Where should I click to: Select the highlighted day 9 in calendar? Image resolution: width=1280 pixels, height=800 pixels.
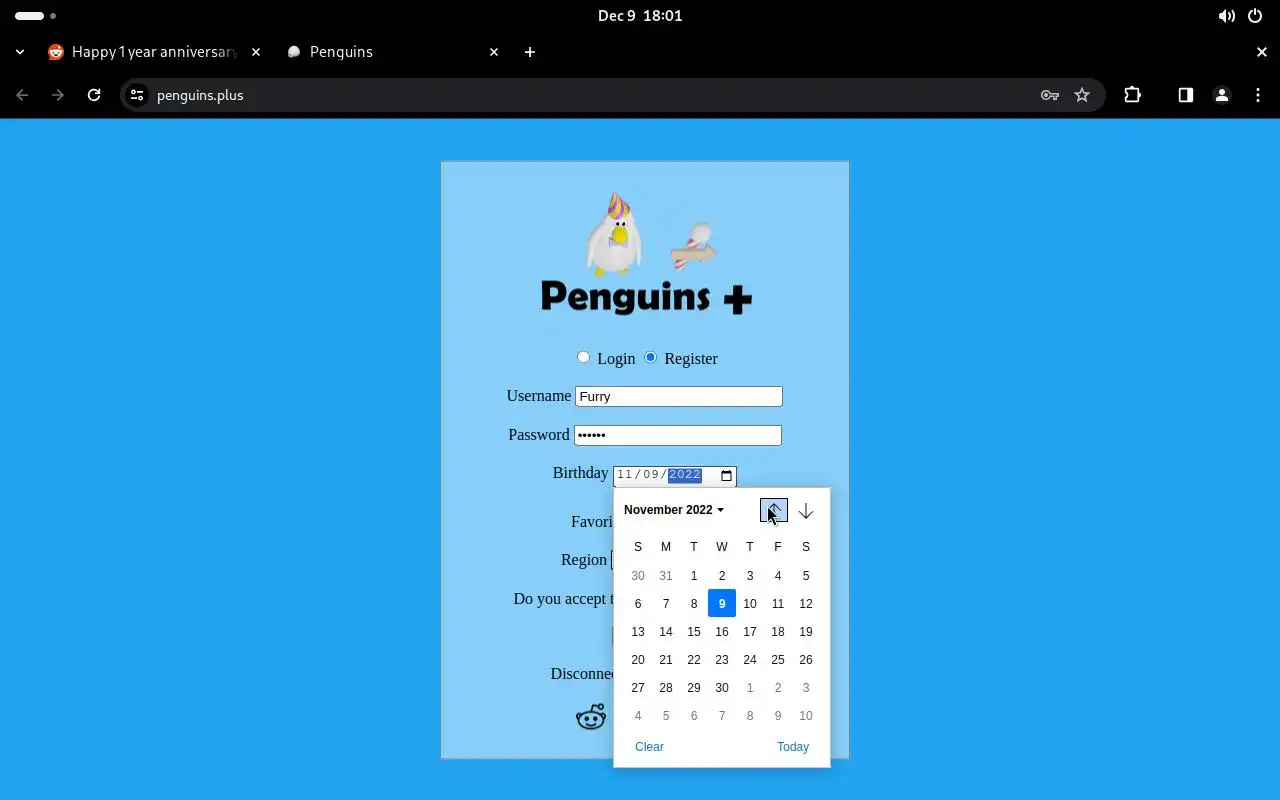click(722, 604)
